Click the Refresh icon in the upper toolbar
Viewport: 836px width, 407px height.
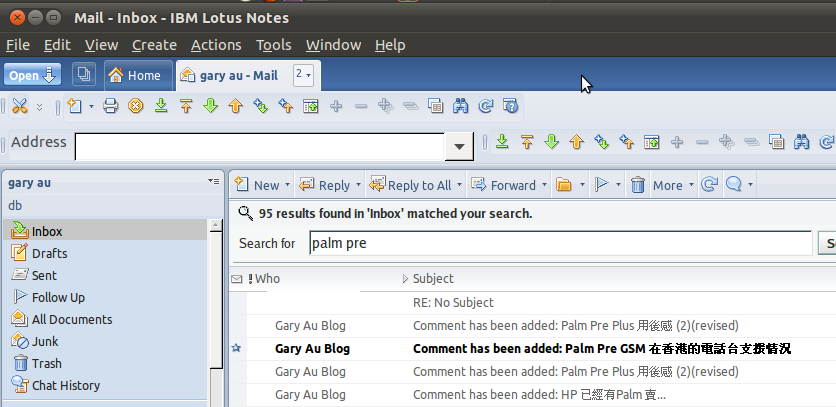(486, 106)
